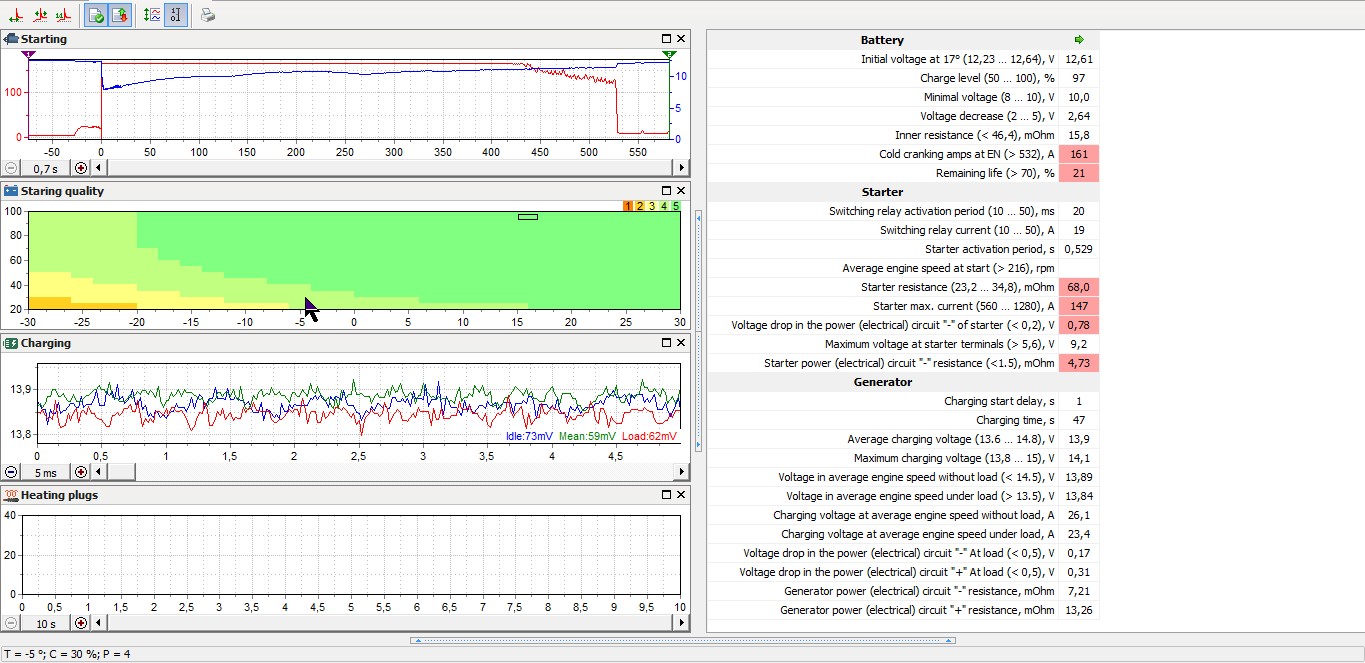Screen dimensions: 1365x663
Task: Click legend swatch 4 in Staring quality
Action: [x=664, y=206]
